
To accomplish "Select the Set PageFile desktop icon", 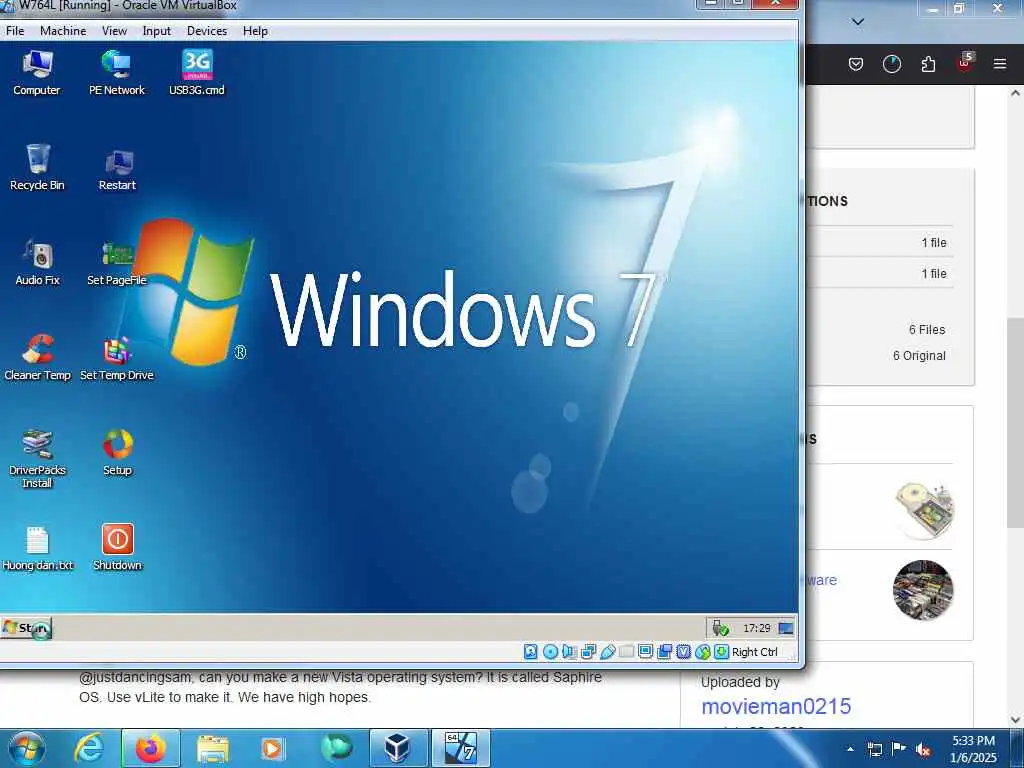I will (x=117, y=263).
